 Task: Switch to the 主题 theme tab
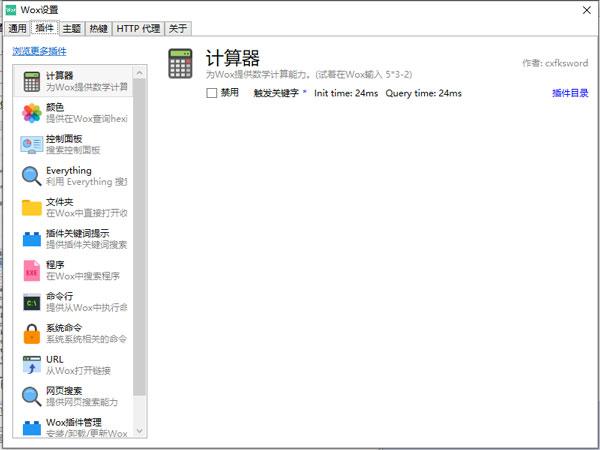point(72,28)
